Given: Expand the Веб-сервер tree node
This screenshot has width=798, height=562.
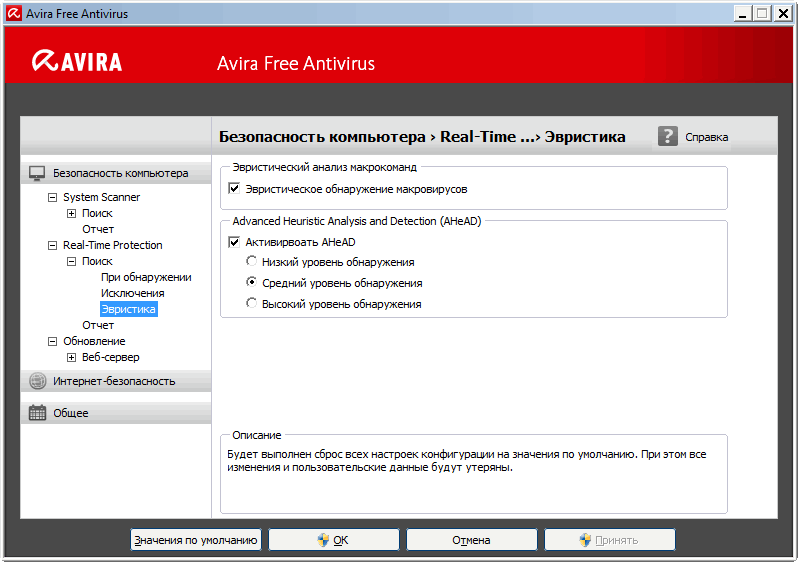Looking at the screenshot, I should pyautogui.click(x=71, y=357).
